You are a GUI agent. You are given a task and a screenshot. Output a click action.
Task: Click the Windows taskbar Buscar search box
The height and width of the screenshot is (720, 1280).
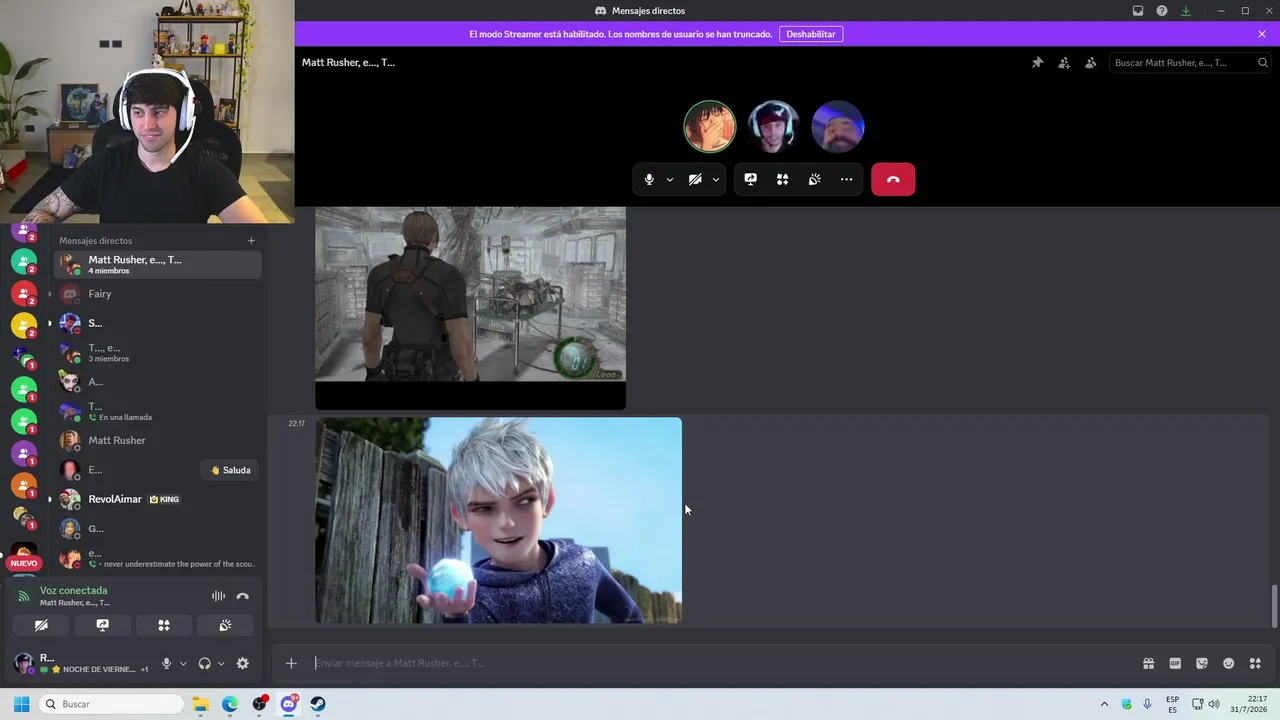pyautogui.click(x=111, y=704)
